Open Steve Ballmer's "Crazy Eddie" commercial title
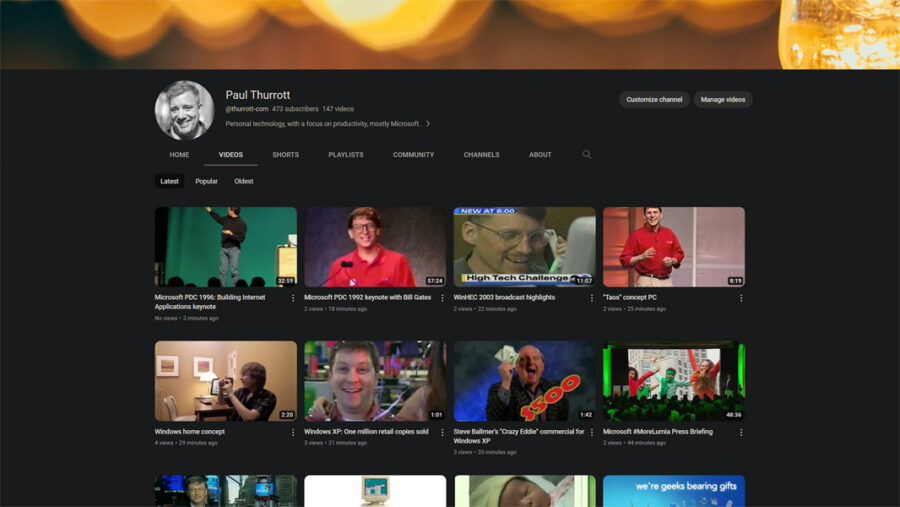This screenshot has height=507, width=900. (519, 436)
